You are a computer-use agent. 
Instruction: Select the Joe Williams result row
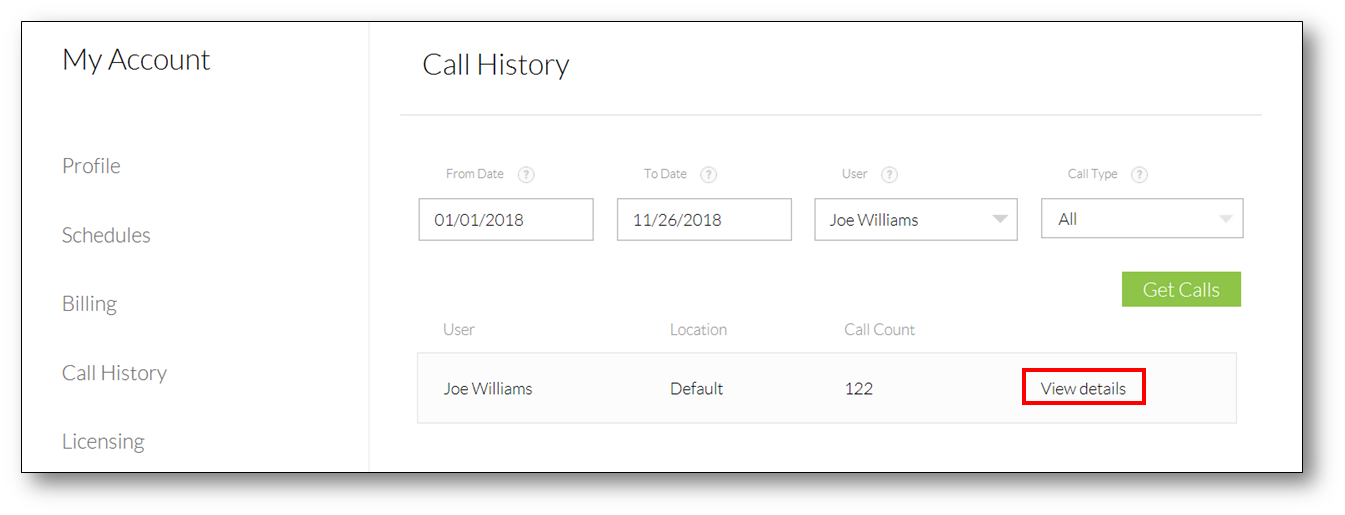coord(827,388)
